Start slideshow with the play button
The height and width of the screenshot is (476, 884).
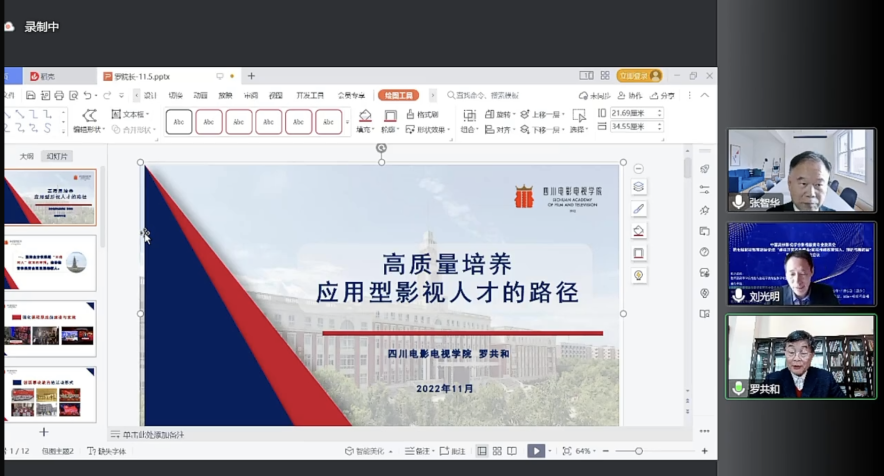536,451
